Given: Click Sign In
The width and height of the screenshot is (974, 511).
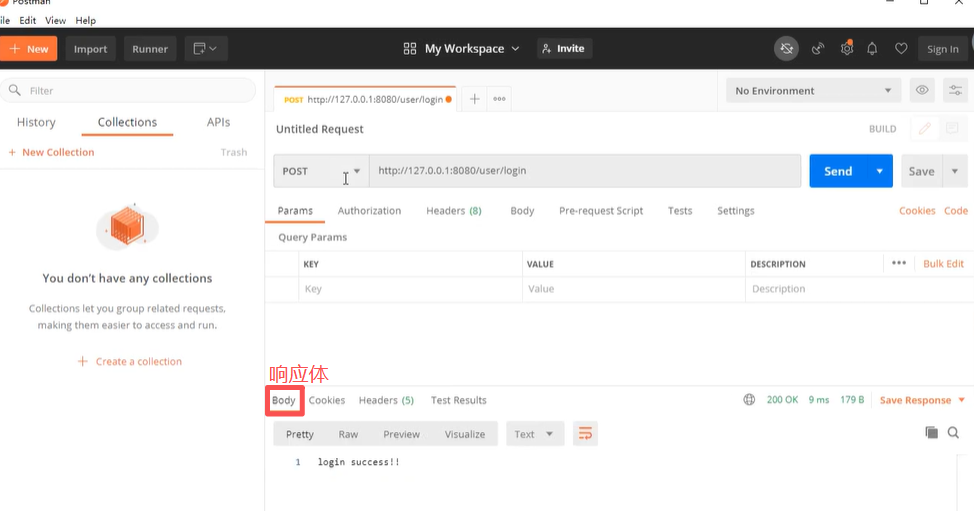Looking at the screenshot, I should (942, 49).
